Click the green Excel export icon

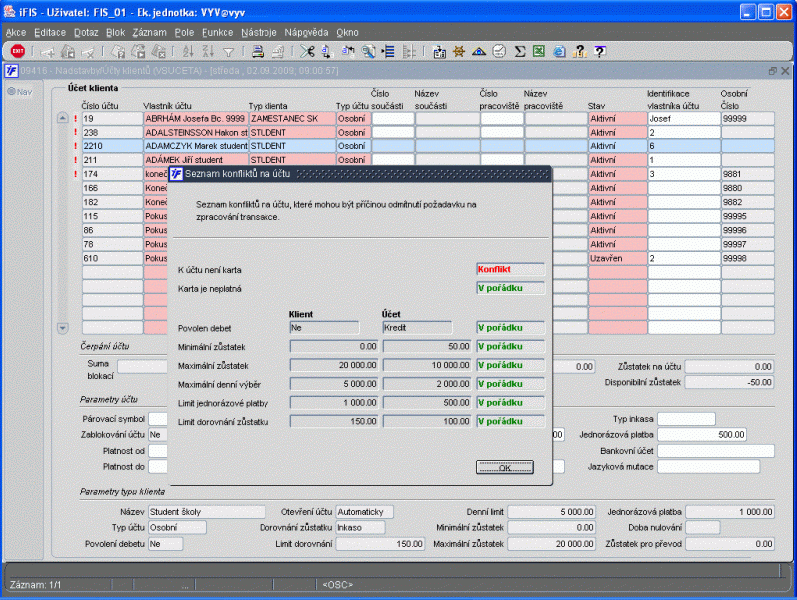point(538,51)
